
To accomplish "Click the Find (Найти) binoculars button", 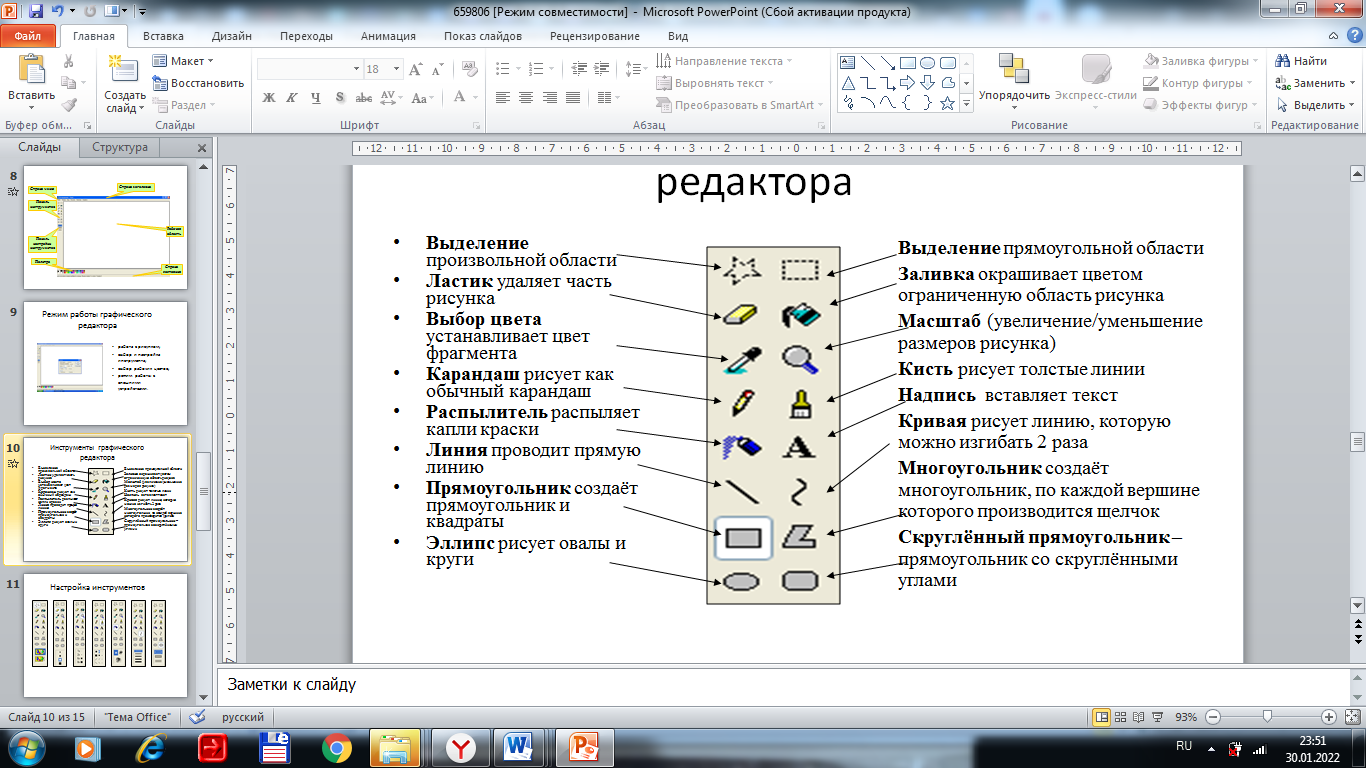I will tap(1303, 61).
